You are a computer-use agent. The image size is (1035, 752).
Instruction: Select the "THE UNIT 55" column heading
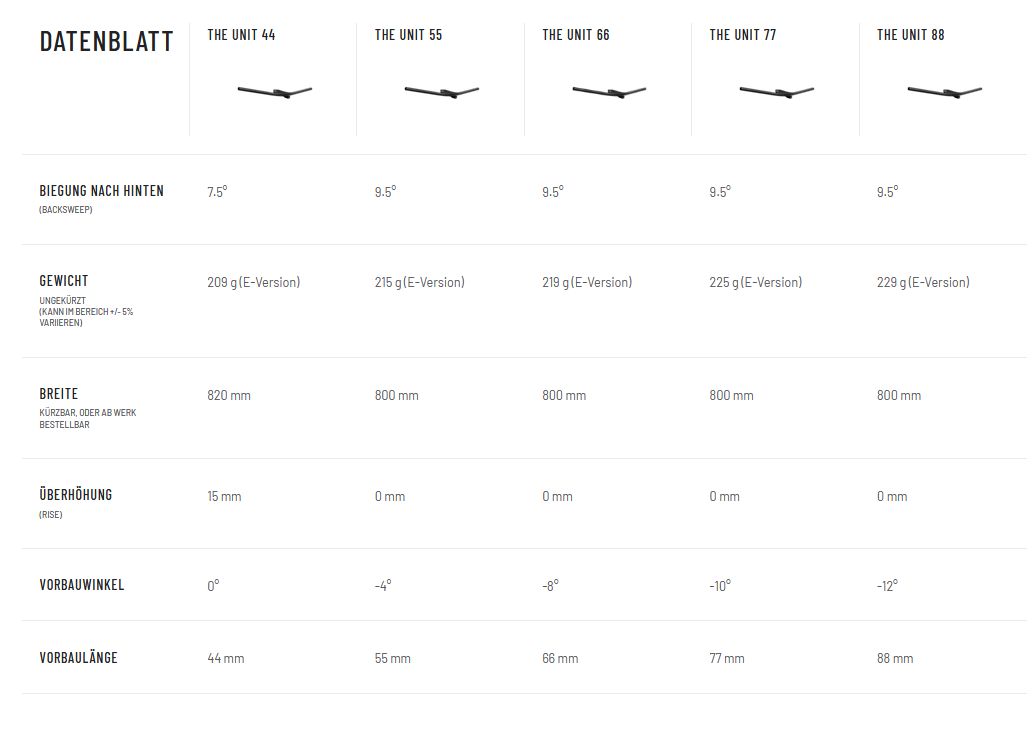pos(408,35)
